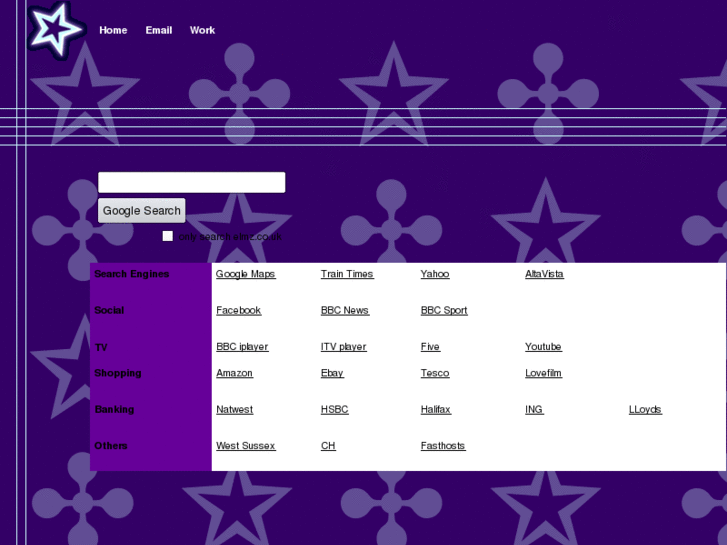Open the Fasthosts link
The width and height of the screenshot is (727, 545).
(443, 446)
